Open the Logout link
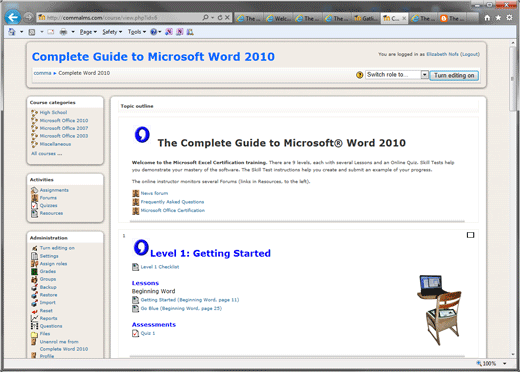Screen dimensions: 520x372 coord(470,54)
